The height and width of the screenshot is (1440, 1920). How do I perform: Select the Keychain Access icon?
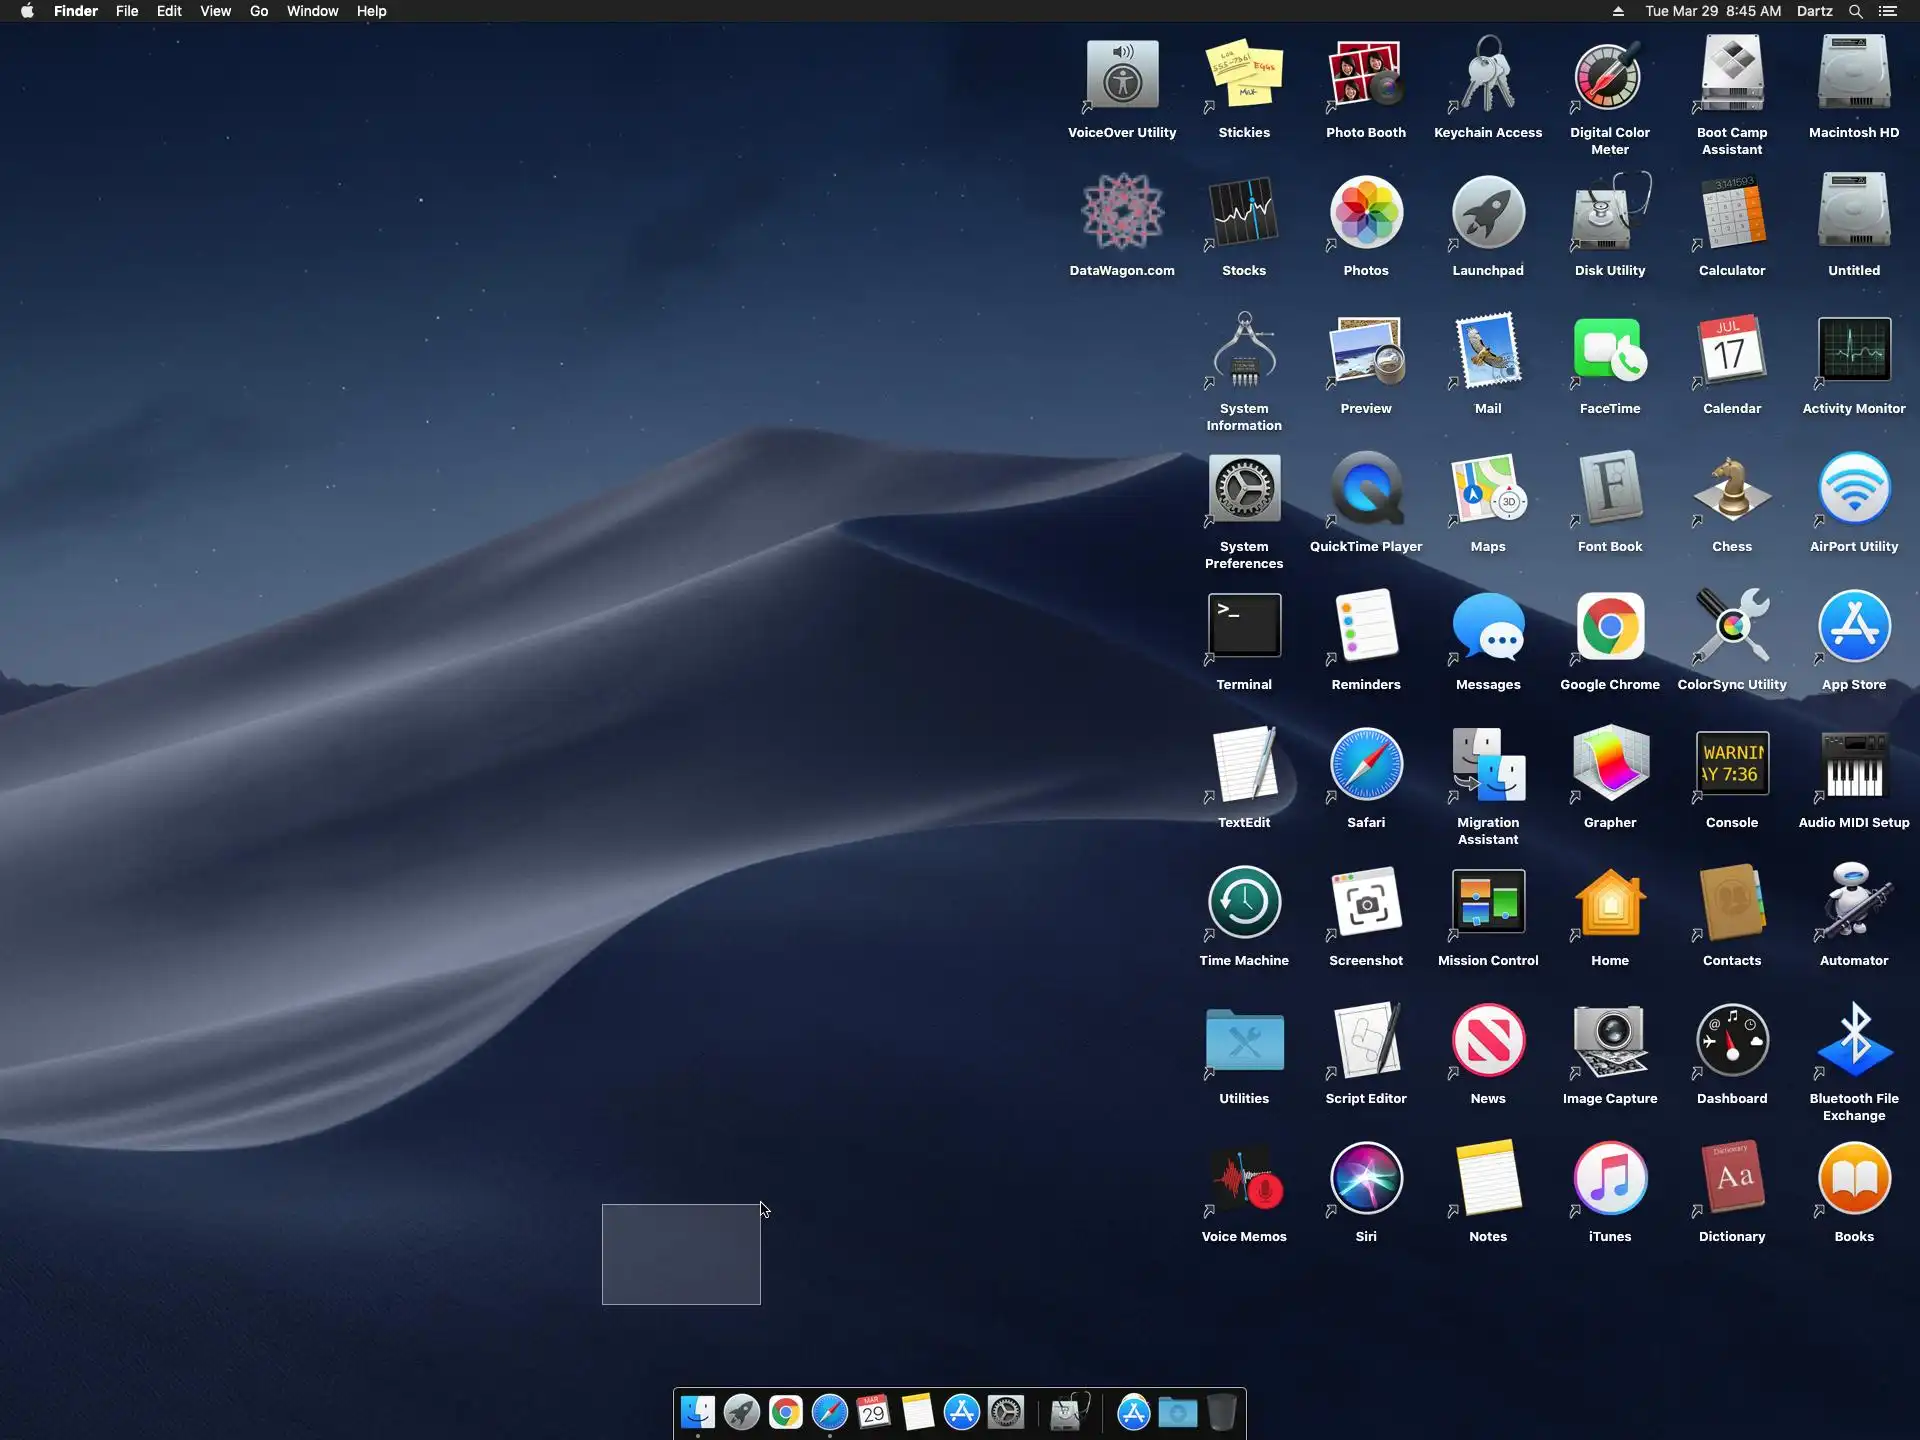(x=1487, y=75)
